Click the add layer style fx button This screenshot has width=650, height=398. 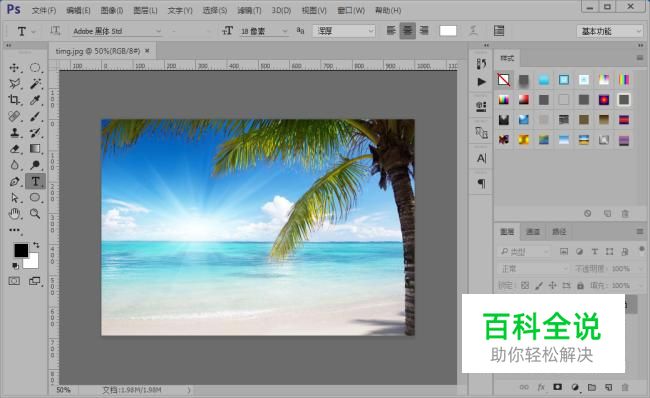click(x=541, y=387)
